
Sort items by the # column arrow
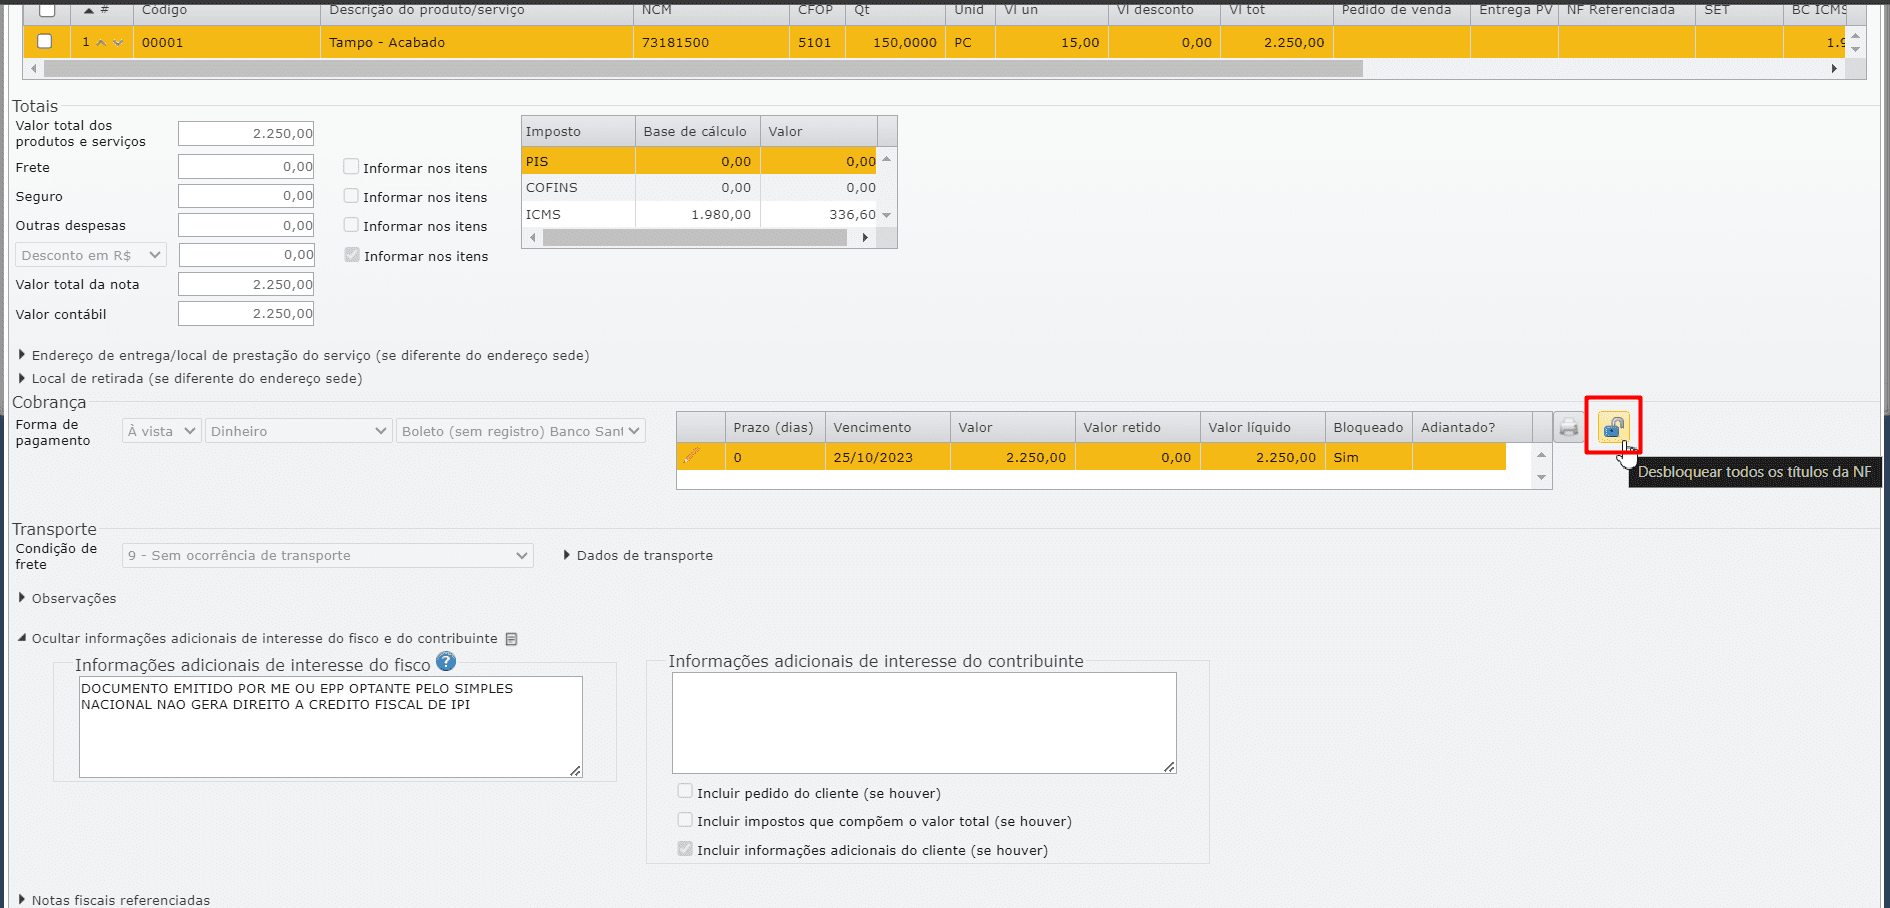coord(89,10)
